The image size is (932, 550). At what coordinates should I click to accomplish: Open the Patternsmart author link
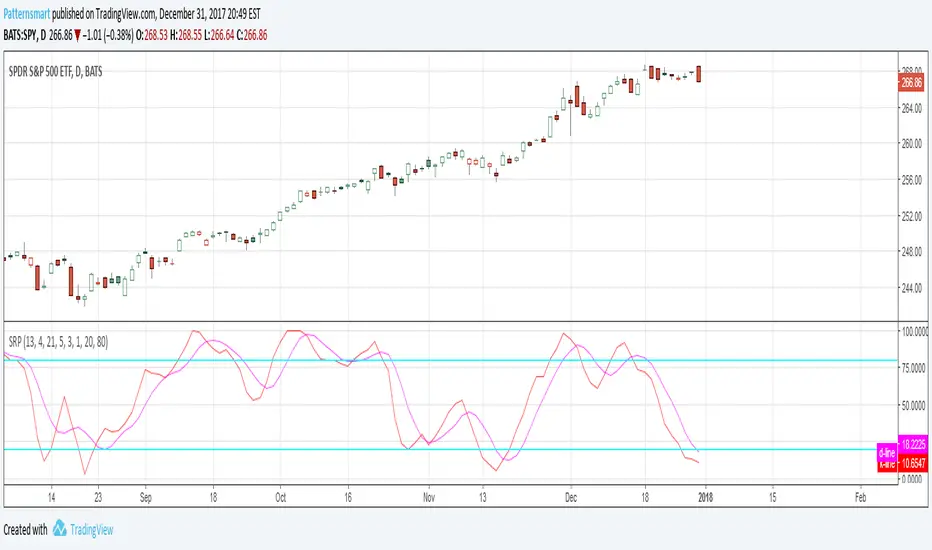click(27, 14)
